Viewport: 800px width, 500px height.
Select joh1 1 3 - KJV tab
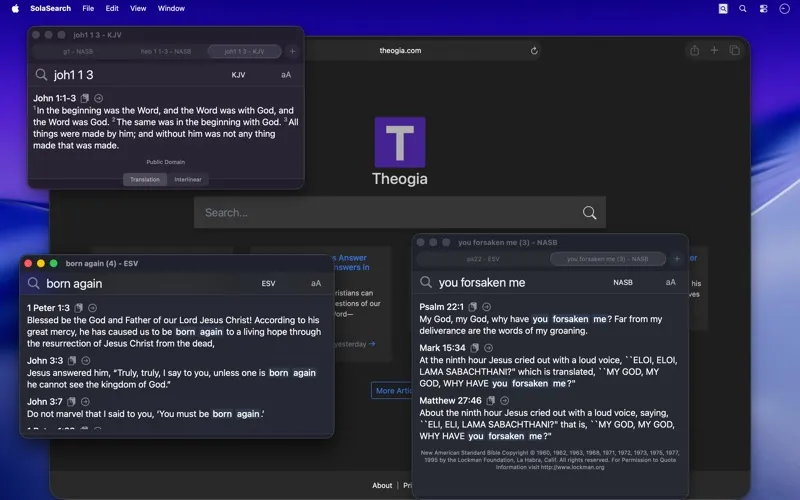244,51
